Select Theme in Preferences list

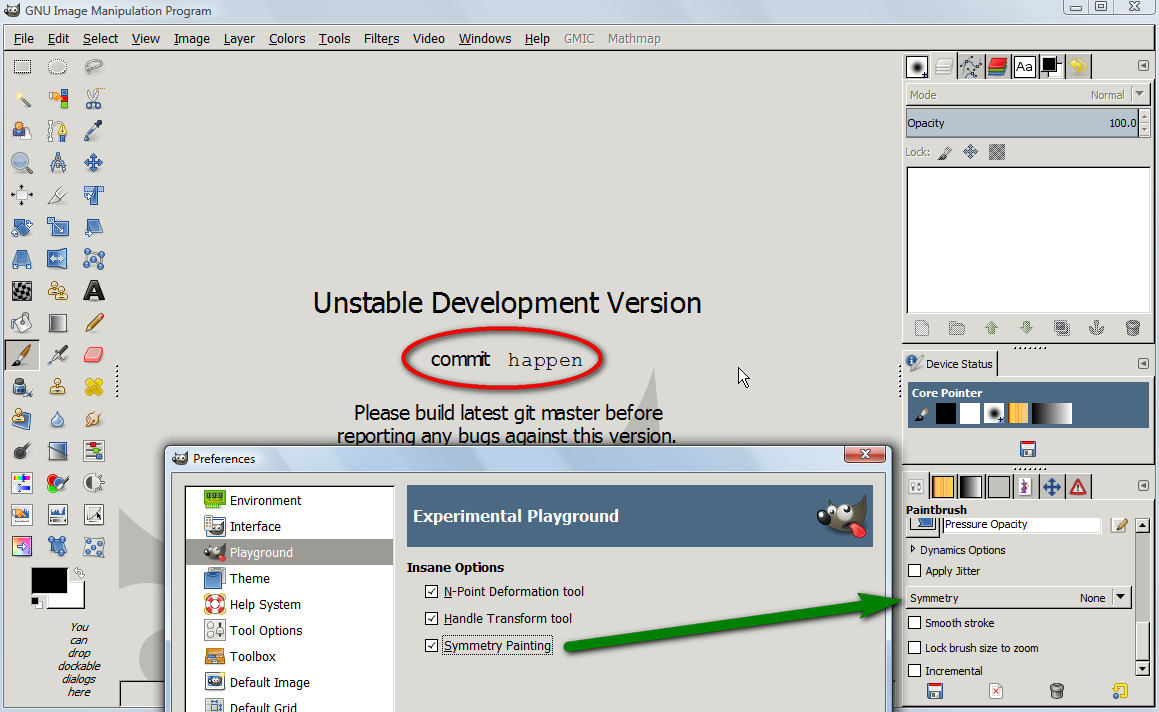coord(250,578)
